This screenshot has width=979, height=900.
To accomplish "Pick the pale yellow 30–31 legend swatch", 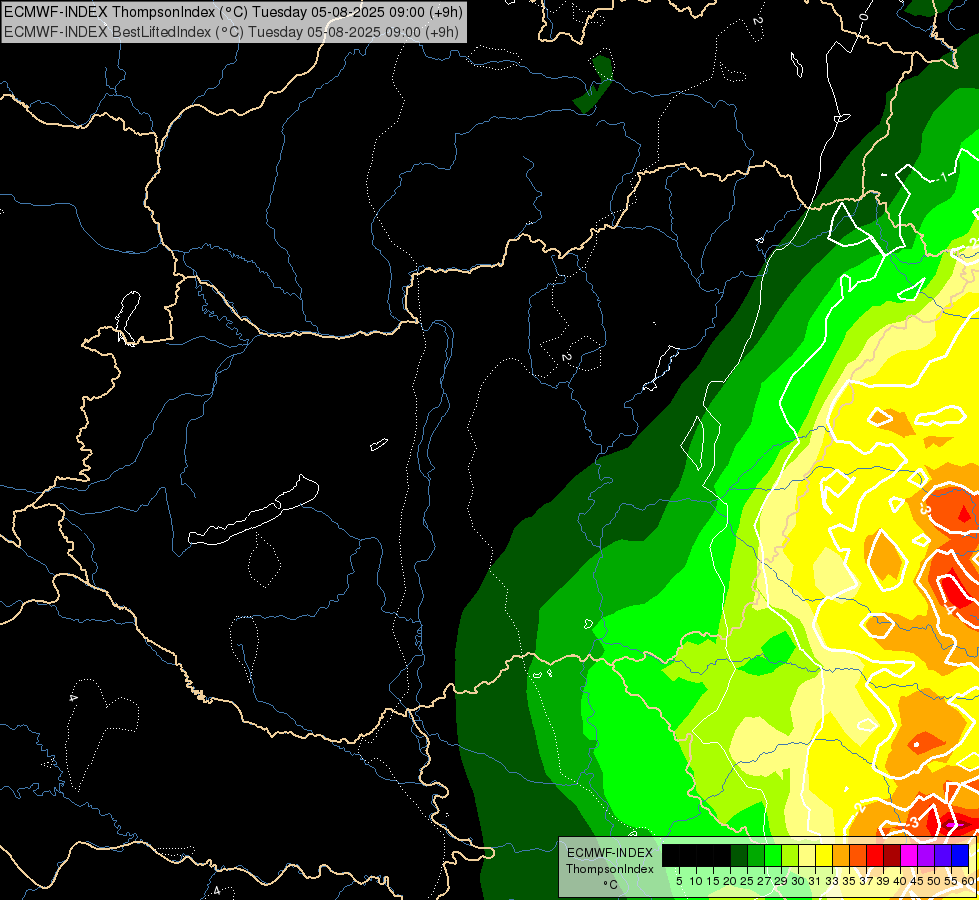I will (807, 856).
